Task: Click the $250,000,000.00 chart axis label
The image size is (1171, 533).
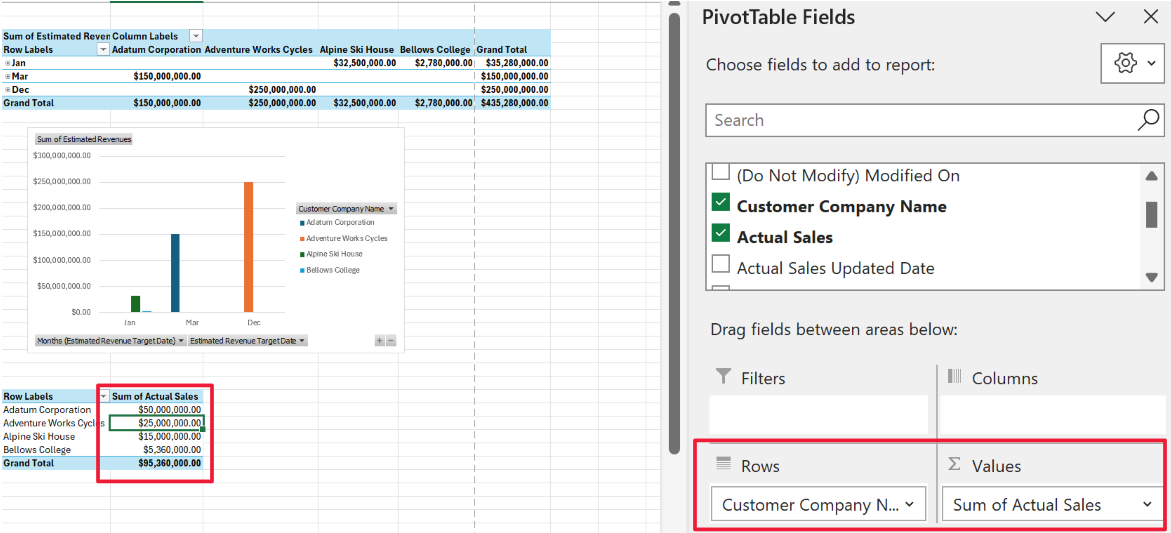Action: click(x=63, y=181)
